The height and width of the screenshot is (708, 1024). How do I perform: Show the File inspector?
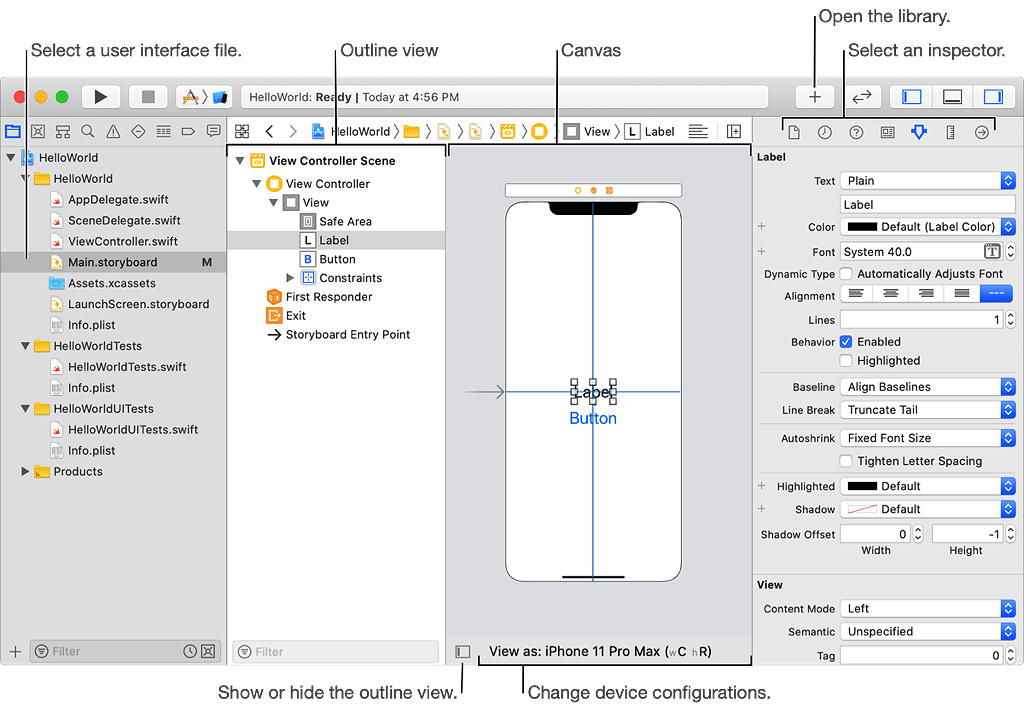point(793,133)
